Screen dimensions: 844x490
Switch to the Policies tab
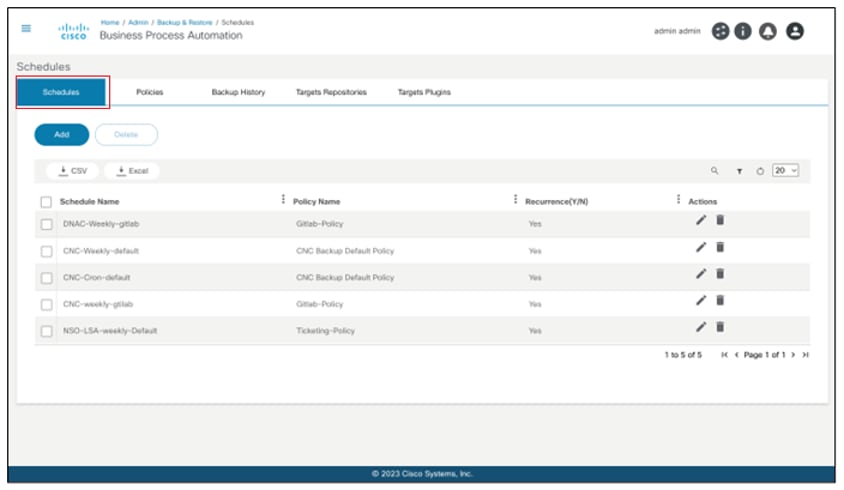[150, 92]
